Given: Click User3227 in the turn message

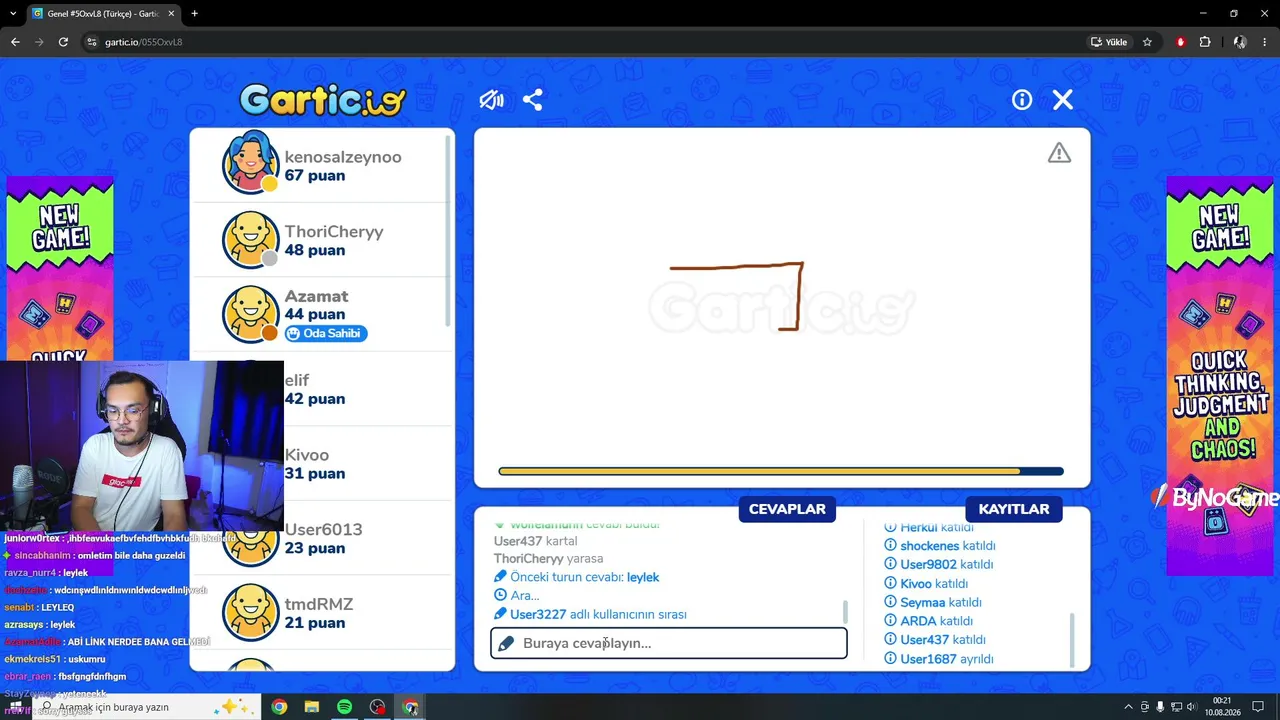Looking at the screenshot, I should [x=538, y=614].
